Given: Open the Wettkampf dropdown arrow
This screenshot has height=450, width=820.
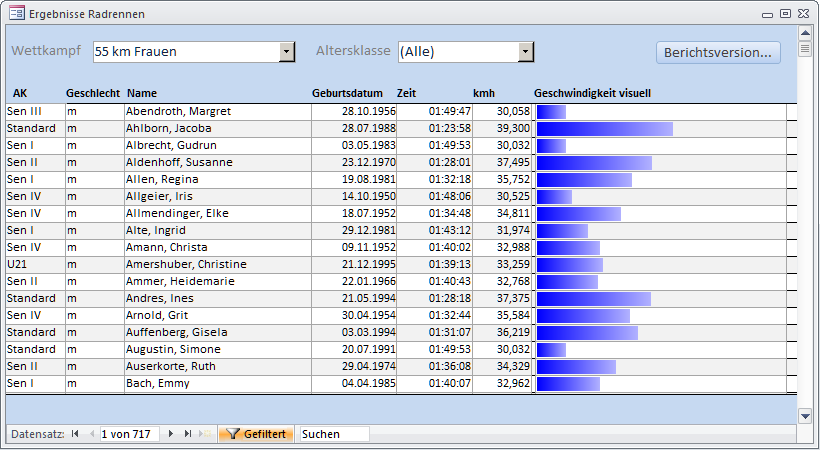Looking at the screenshot, I should 287,52.
